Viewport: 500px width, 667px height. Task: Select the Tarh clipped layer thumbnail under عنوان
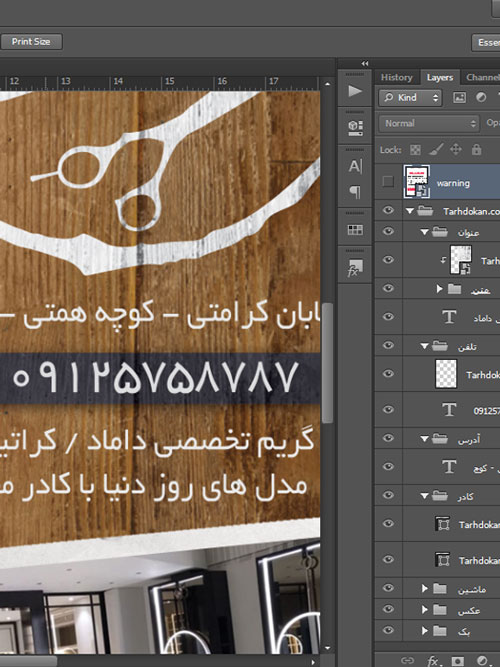pyautogui.click(x=460, y=260)
